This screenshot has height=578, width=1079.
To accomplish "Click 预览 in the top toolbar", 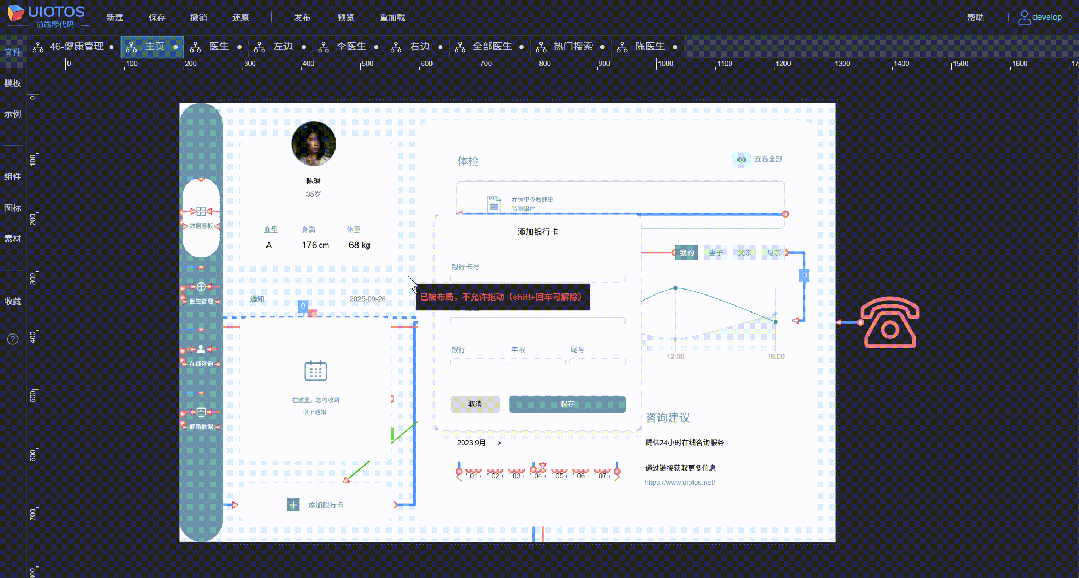I will click(x=346, y=17).
